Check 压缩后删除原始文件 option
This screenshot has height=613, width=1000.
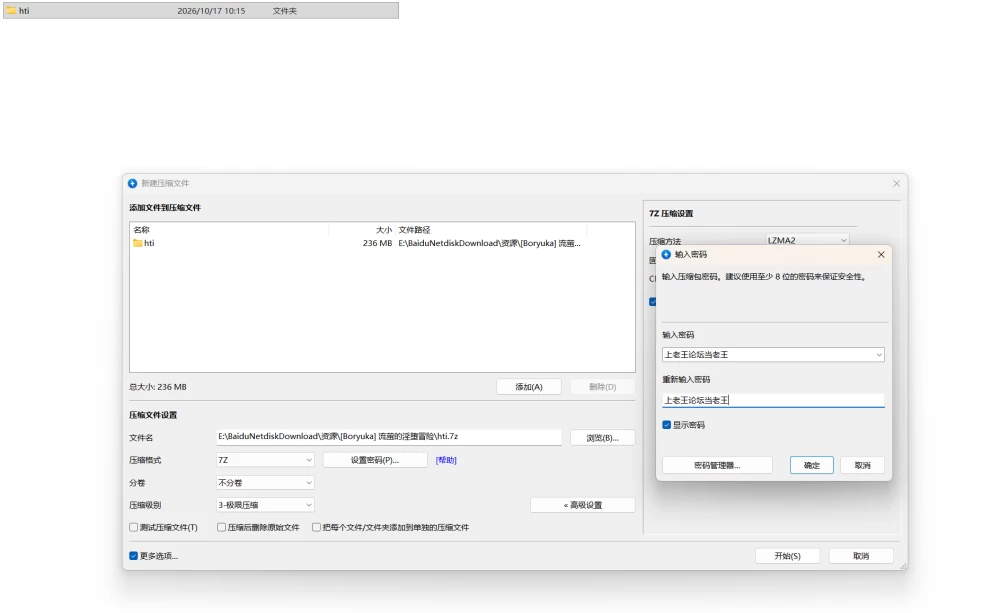coord(221,528)
